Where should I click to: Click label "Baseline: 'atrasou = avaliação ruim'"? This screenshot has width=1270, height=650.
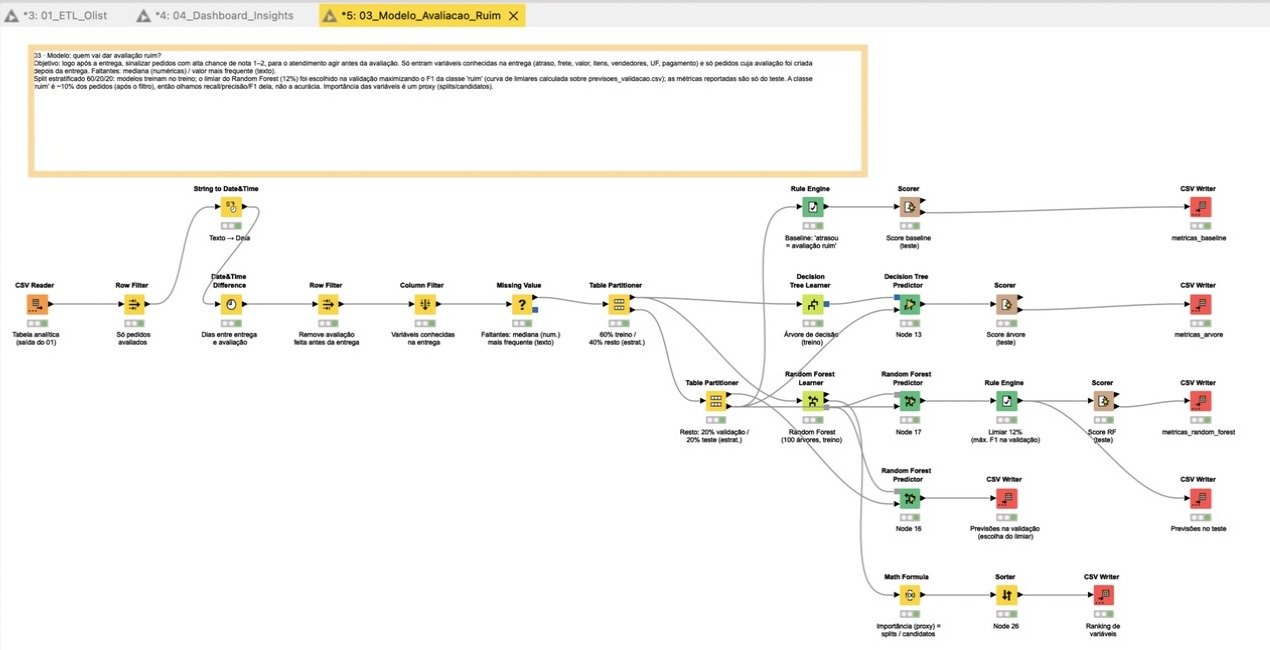(x=813, y=241)
